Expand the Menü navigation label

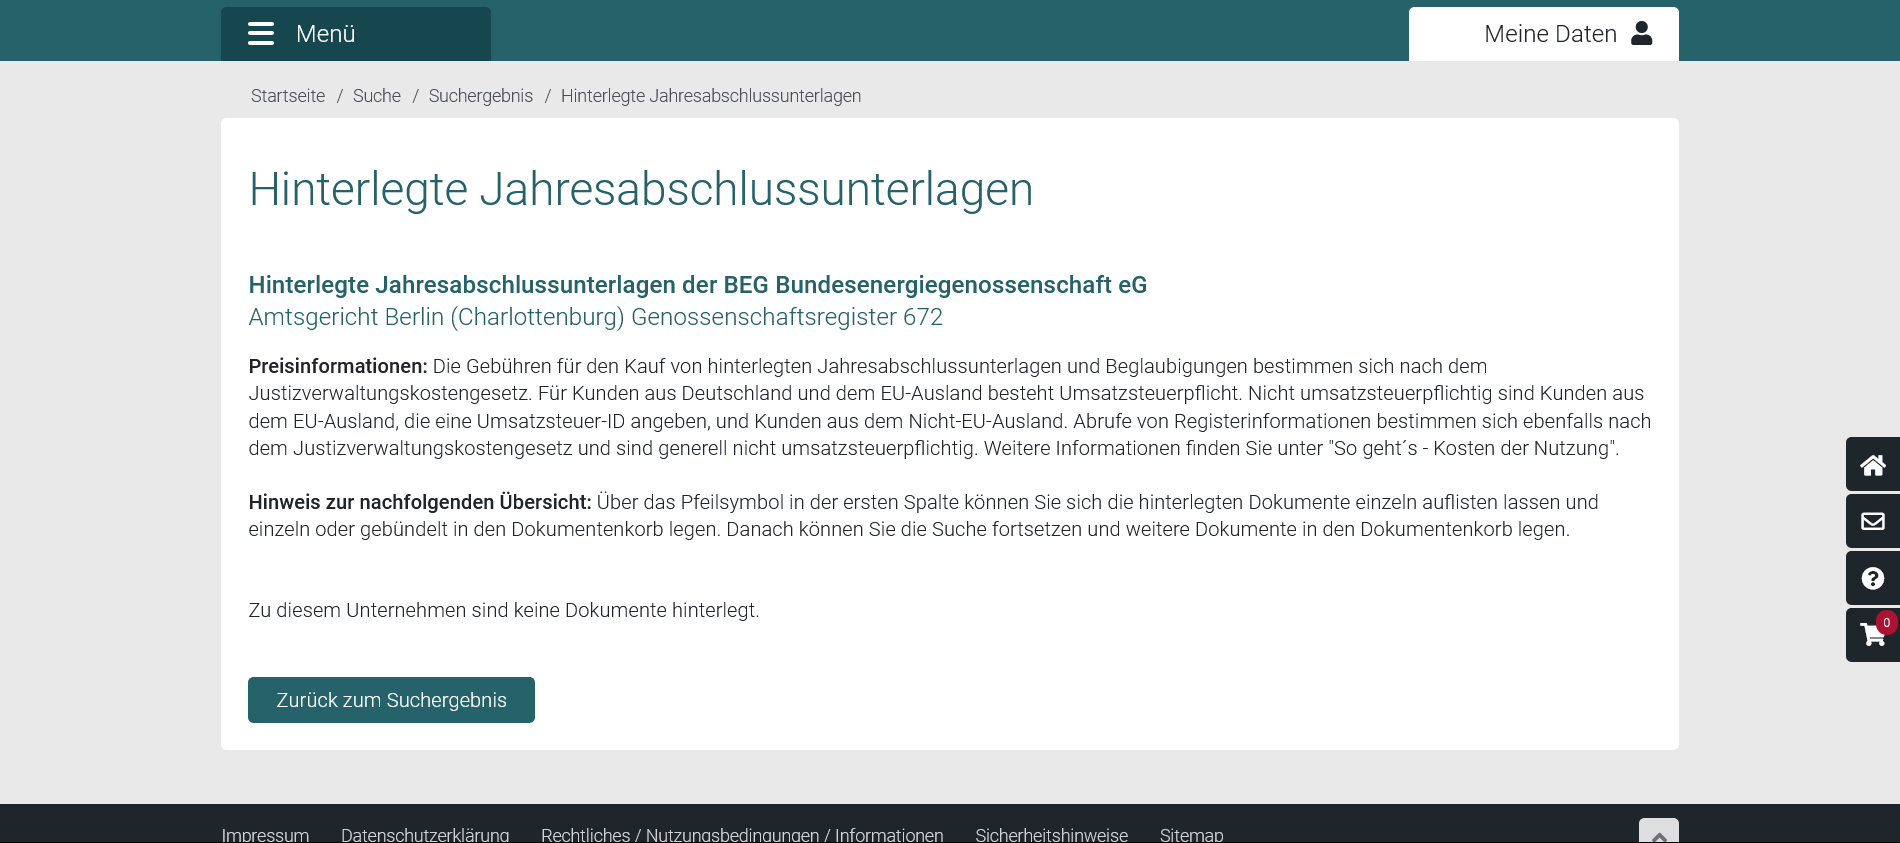pyautogui.click(x=325, y=34)
